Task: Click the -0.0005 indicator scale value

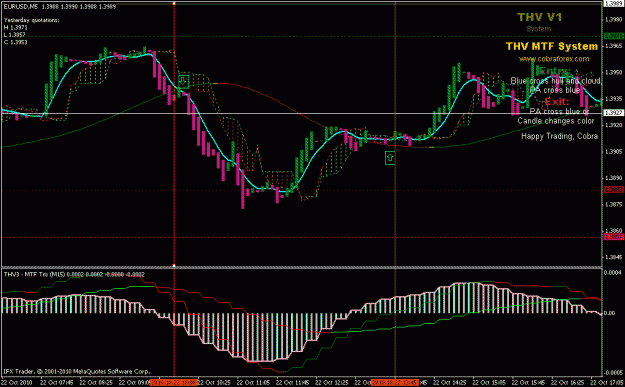Action: point(613,373)
